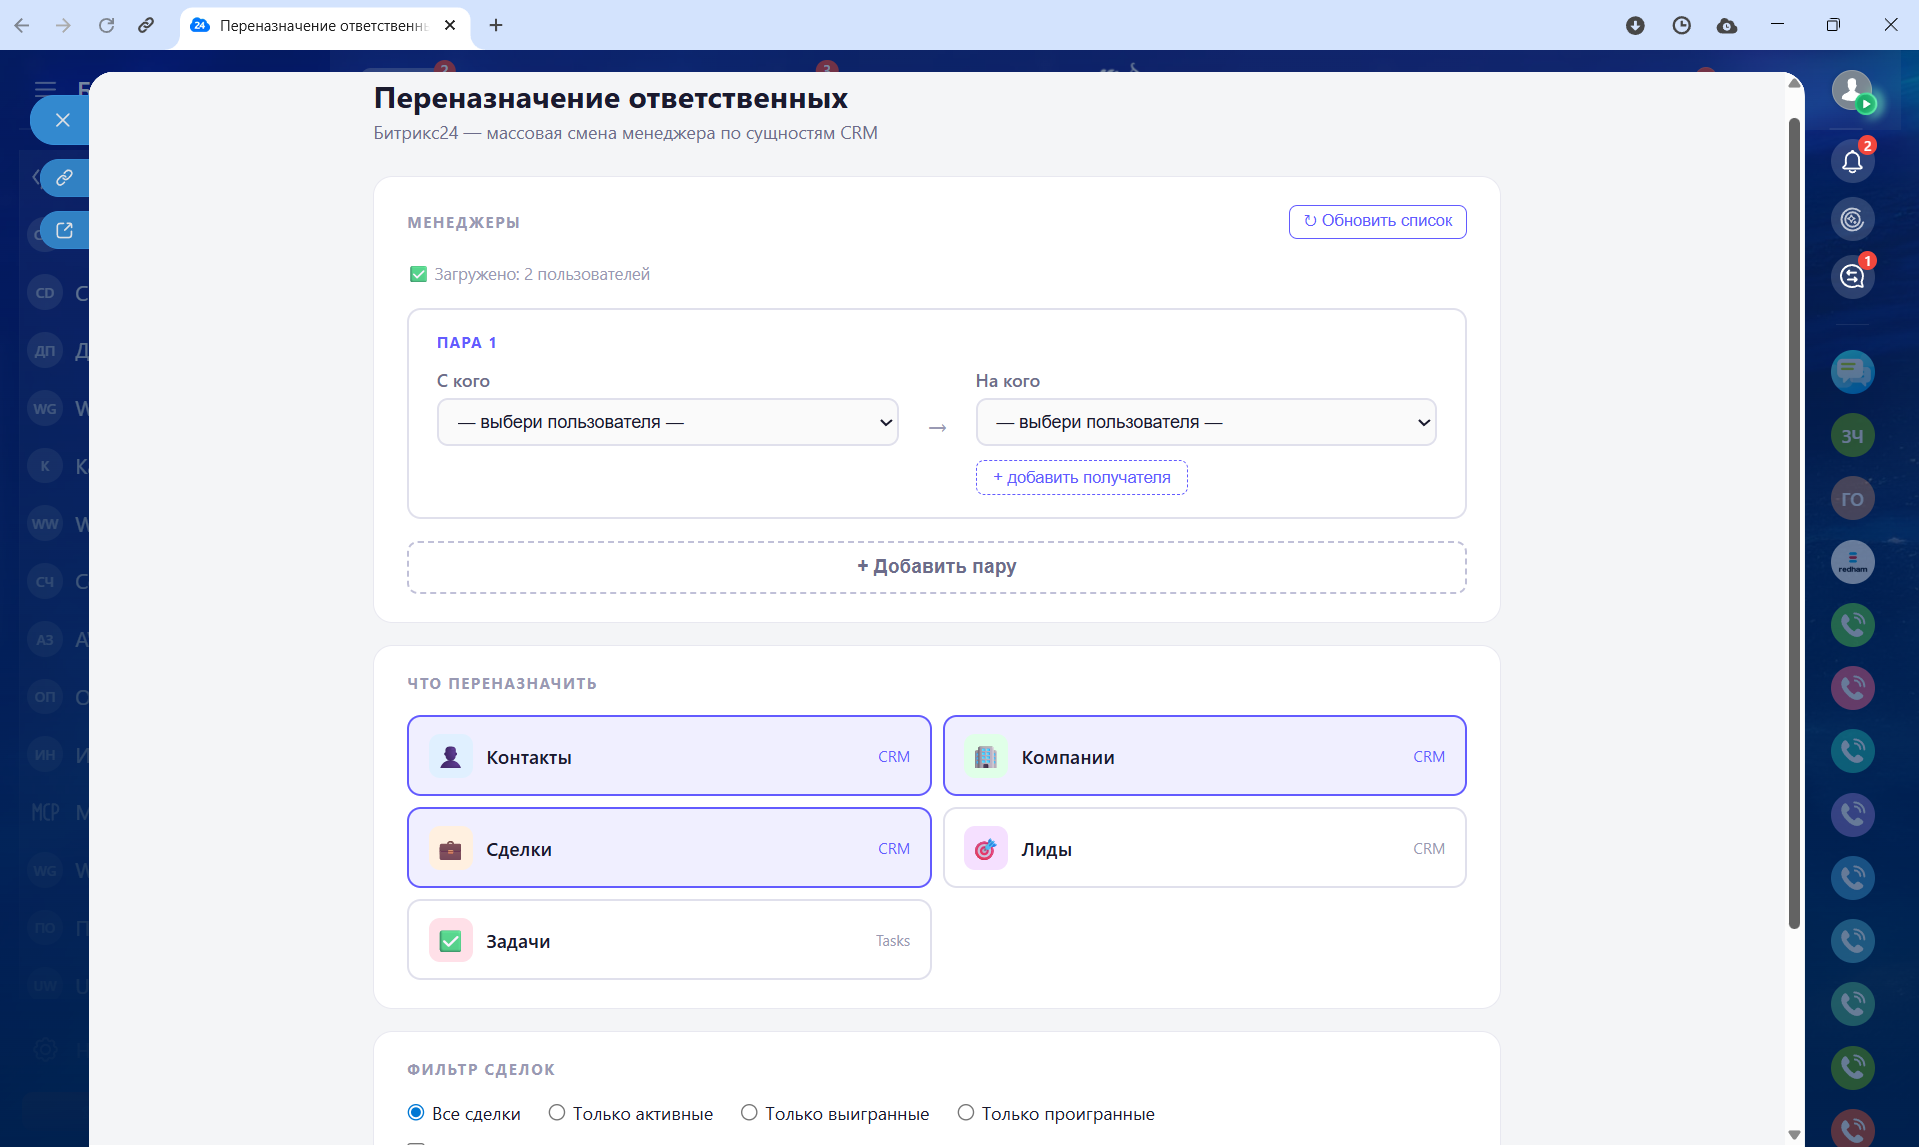Expand the 'На кого' user dropdown
Viewport: 1919px width, 1147px height.
1205,422
